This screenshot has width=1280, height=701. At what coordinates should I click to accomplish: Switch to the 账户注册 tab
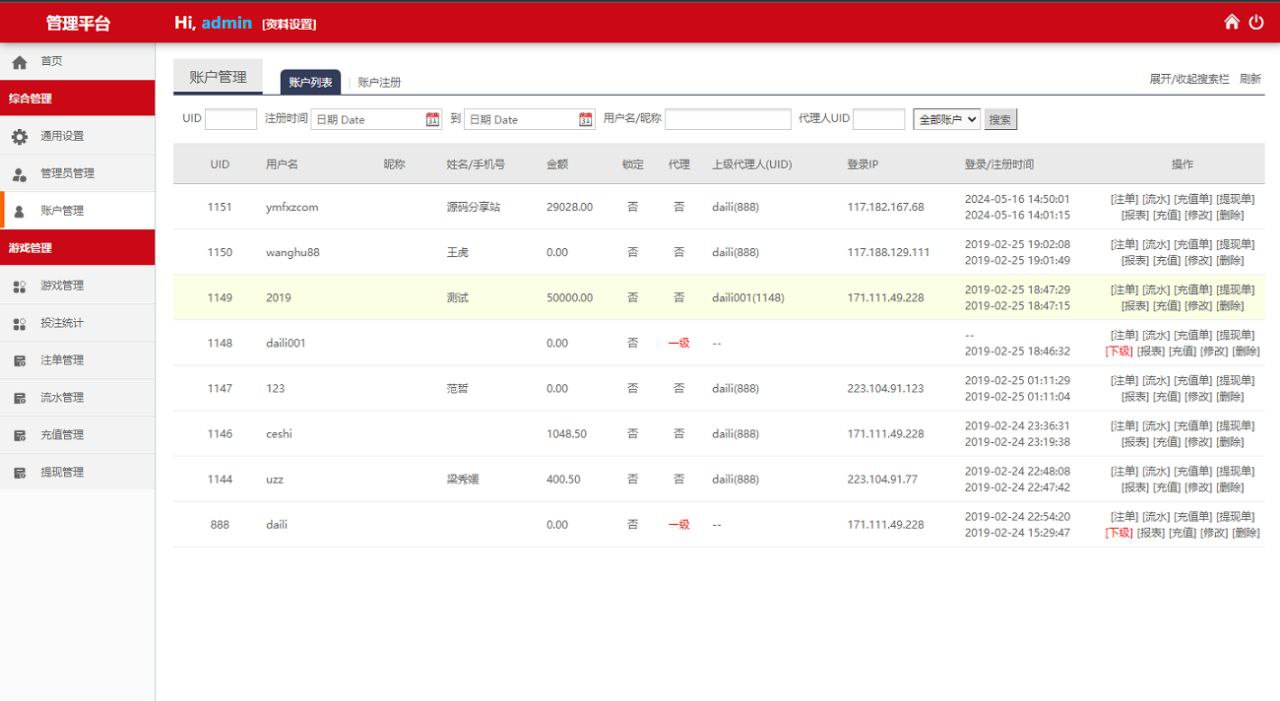379,82
